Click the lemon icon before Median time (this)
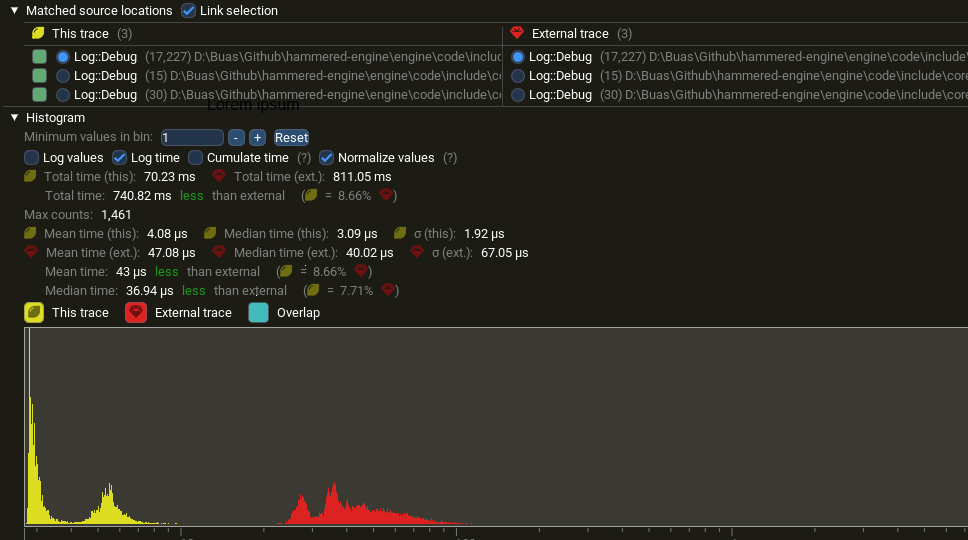The width and height of the screenshot is (968, 540). point(211,234)
